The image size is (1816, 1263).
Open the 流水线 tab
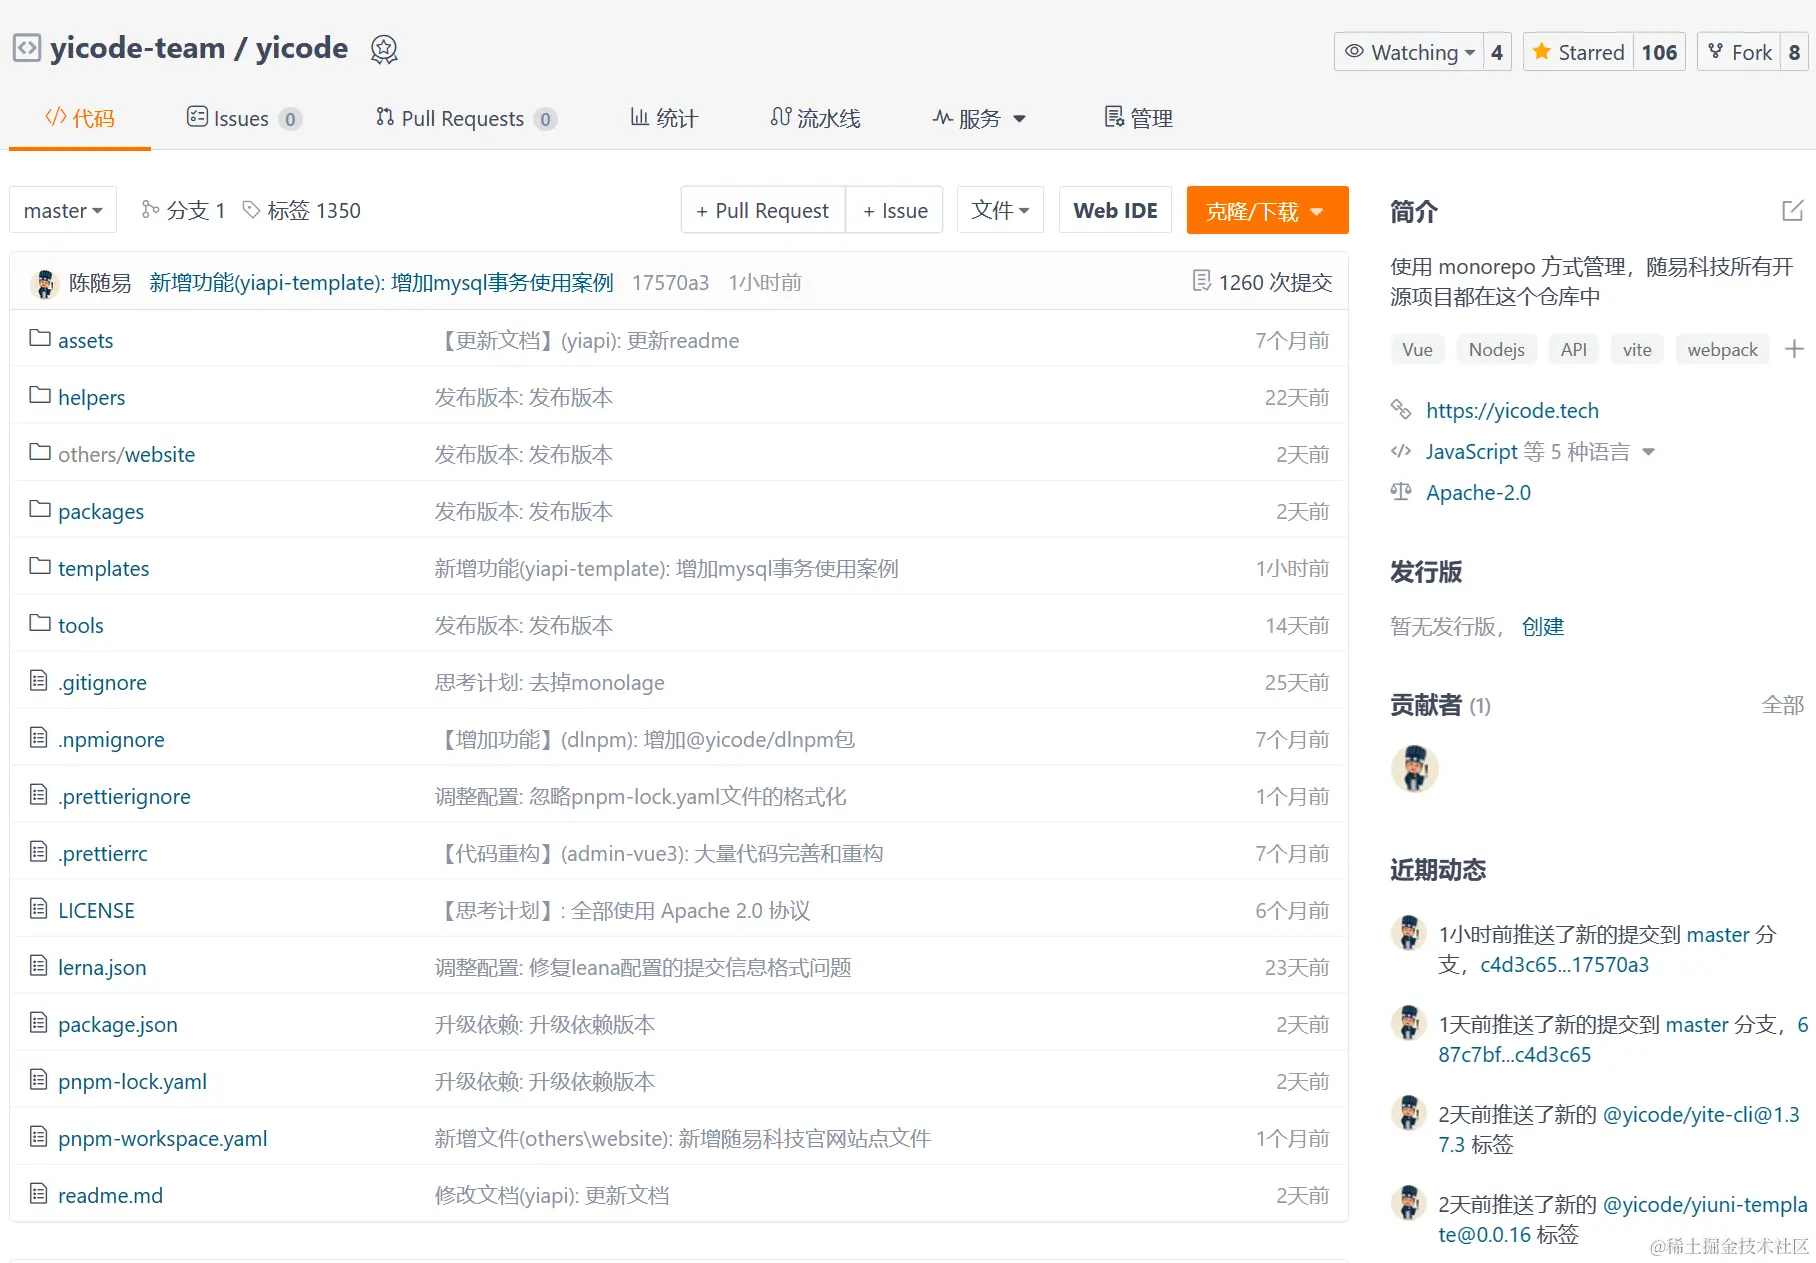click(815, 118)
